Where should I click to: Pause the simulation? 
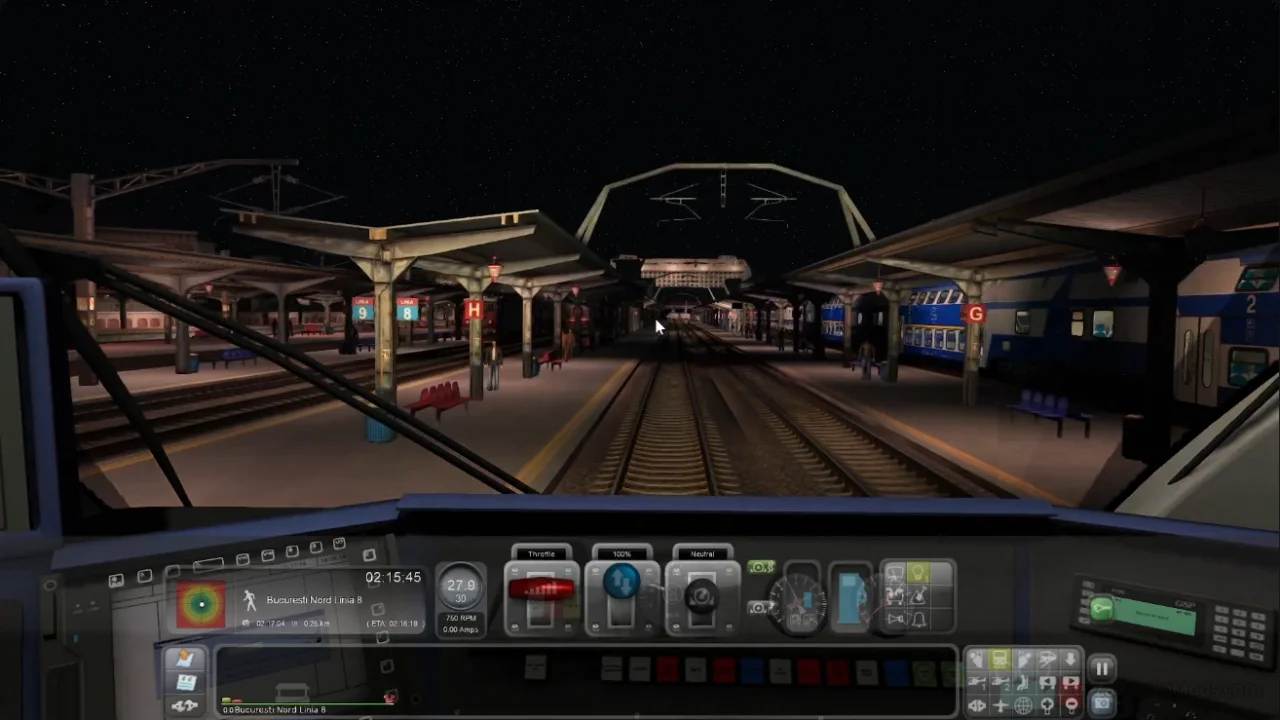pyautogui.click(x=1101, y=670)
